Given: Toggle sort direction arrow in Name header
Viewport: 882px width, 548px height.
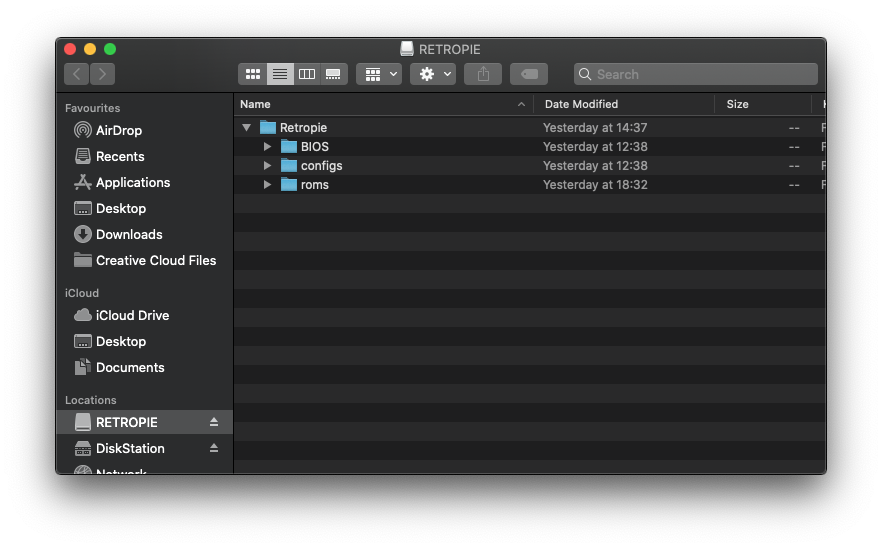Looking at the screenshot, I should point(521,104).
